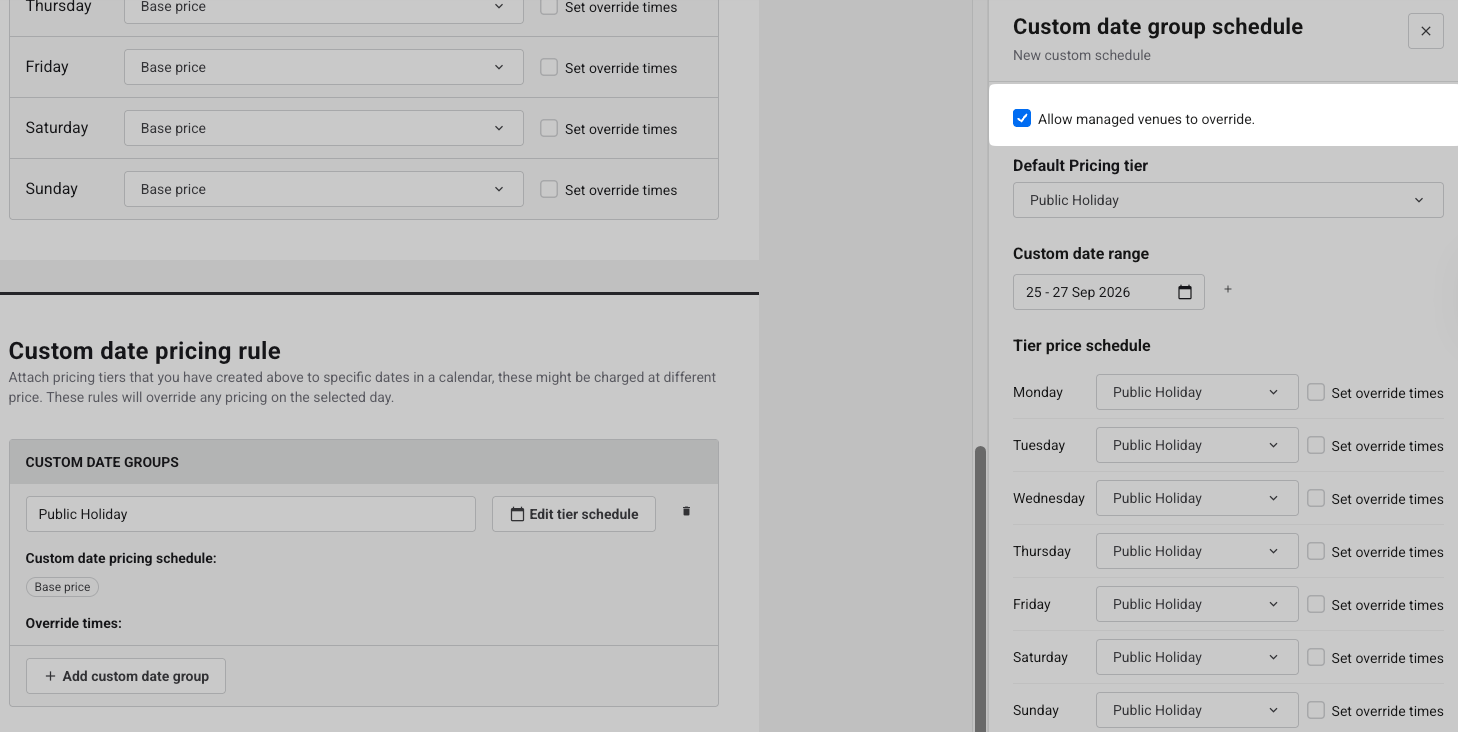Delete the Public Holiday custom date group
Screen dimensions: 1458x732
click(x=686, y=511)
